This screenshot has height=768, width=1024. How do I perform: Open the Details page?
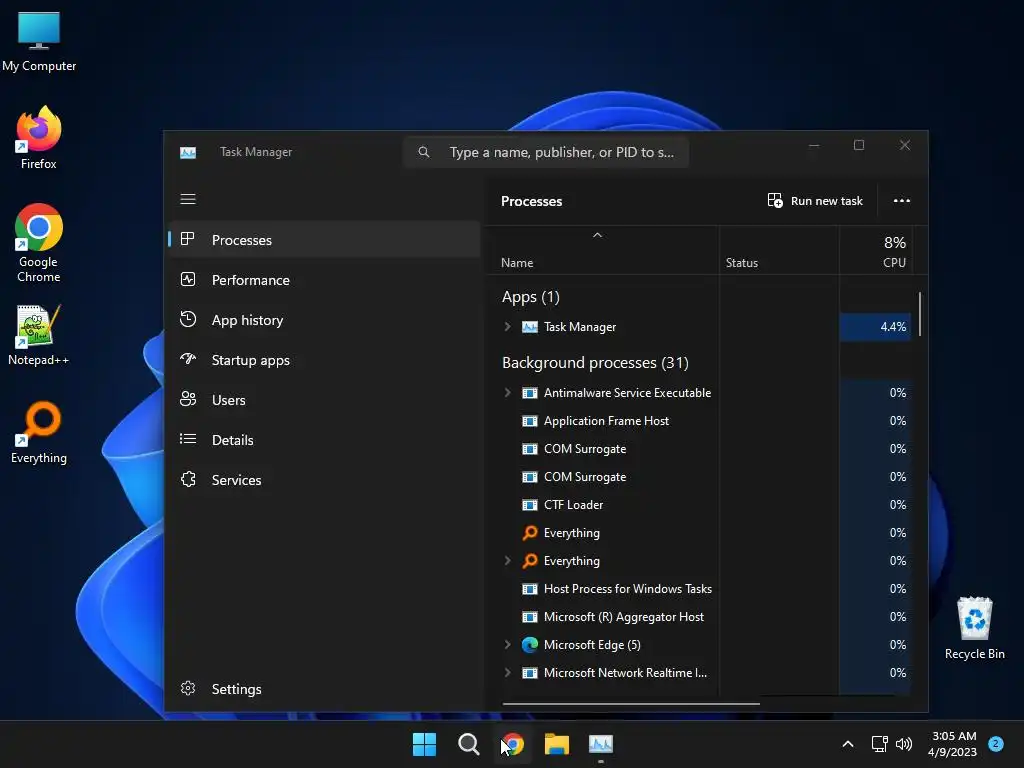pyautogui.click(x=325, y=440)
